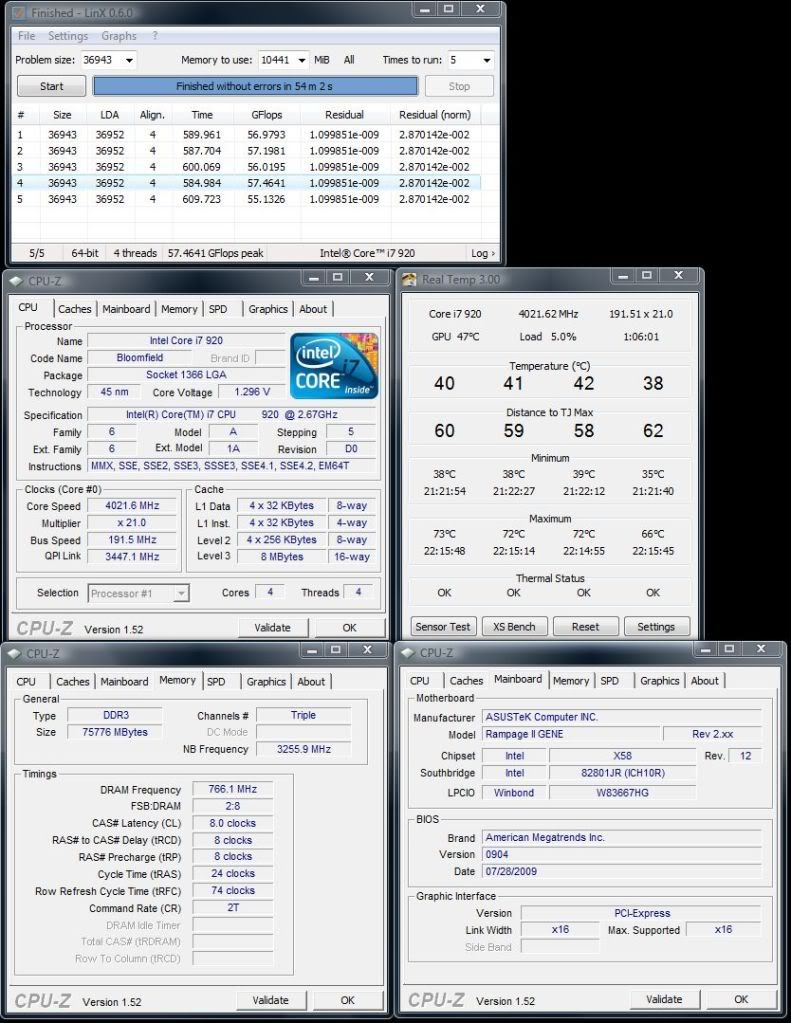The image size is (791, 1023).
Task: Click the Time column header in LinX
Action: point(202,115)
